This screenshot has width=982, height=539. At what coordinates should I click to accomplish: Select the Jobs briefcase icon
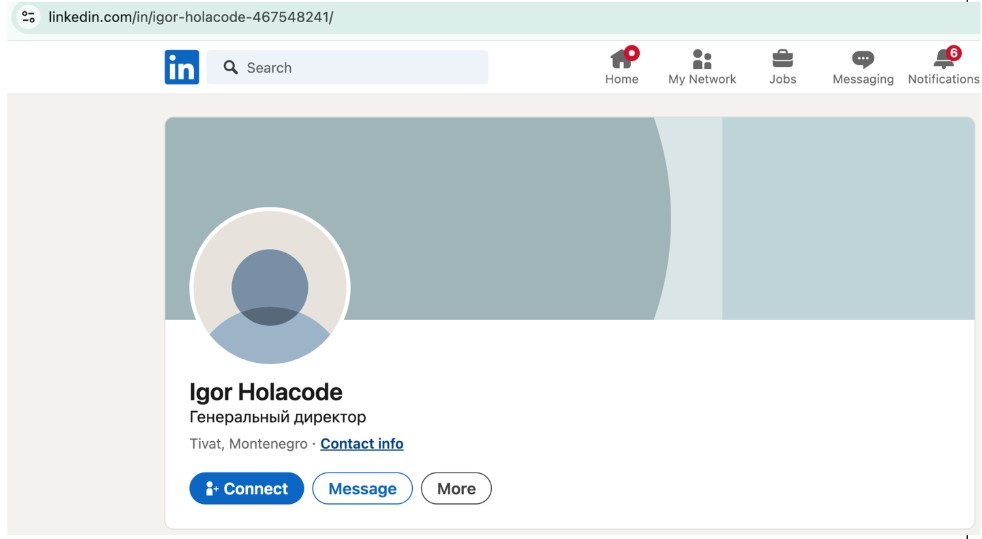pos(782,59)
